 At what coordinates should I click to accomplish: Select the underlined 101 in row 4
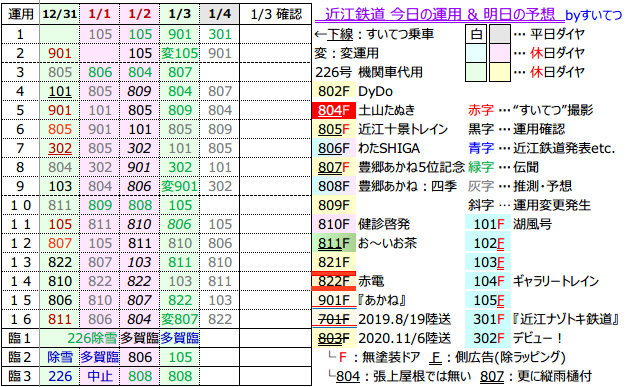point(60,91)
